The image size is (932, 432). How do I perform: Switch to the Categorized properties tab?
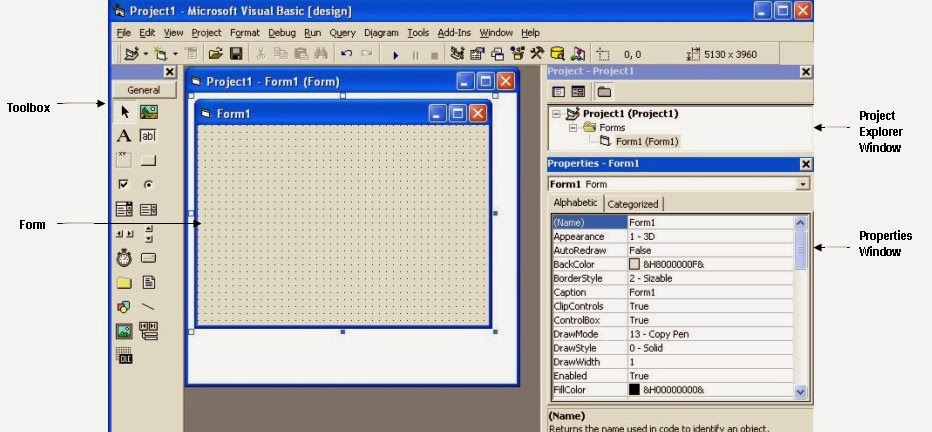pos(633,204)
